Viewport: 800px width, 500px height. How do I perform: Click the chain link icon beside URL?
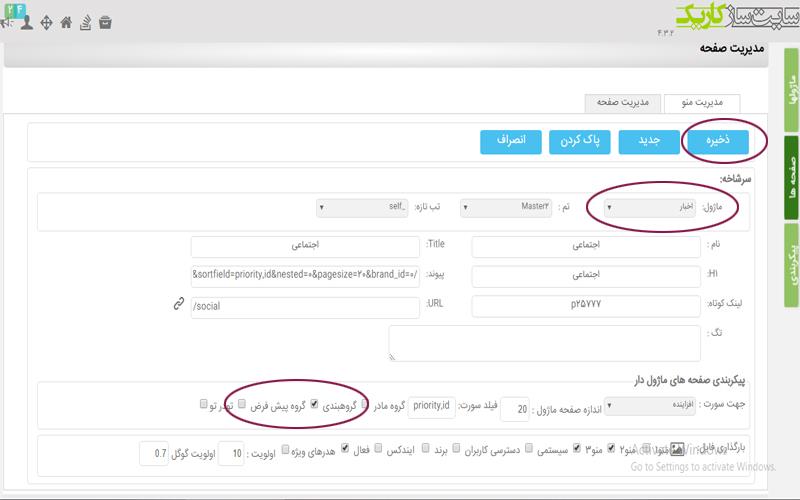click(179, 304)
